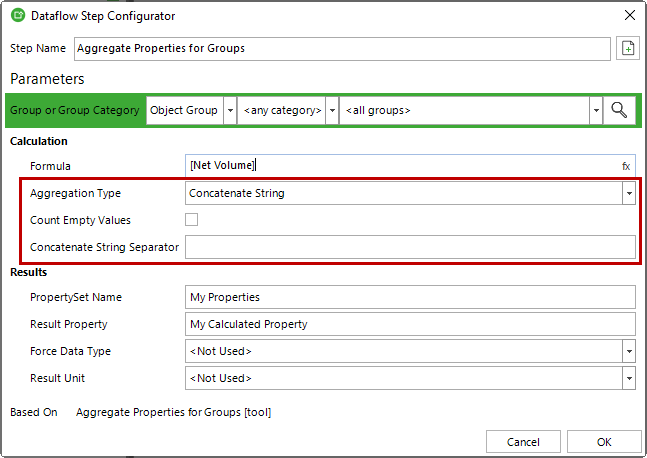Screen dimensions: 647x458
Task: Click the Dataflow app logo icon
Action: coord(17,15)
